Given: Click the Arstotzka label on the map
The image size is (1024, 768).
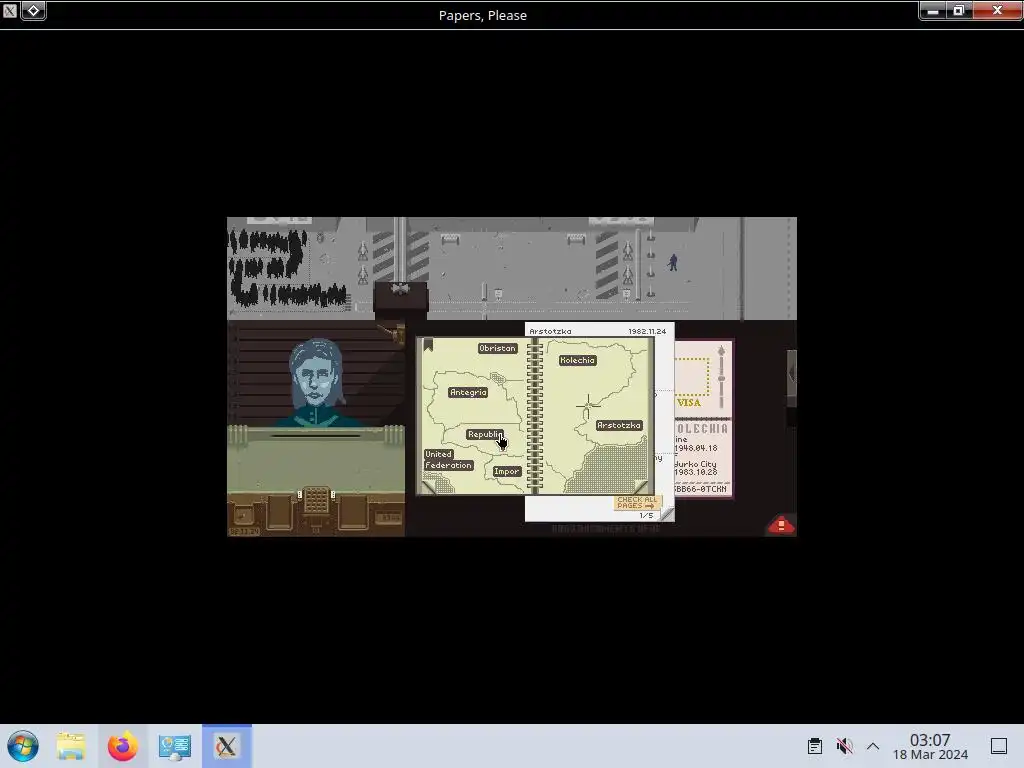Looking at the screenshot, I should [619, 425].
